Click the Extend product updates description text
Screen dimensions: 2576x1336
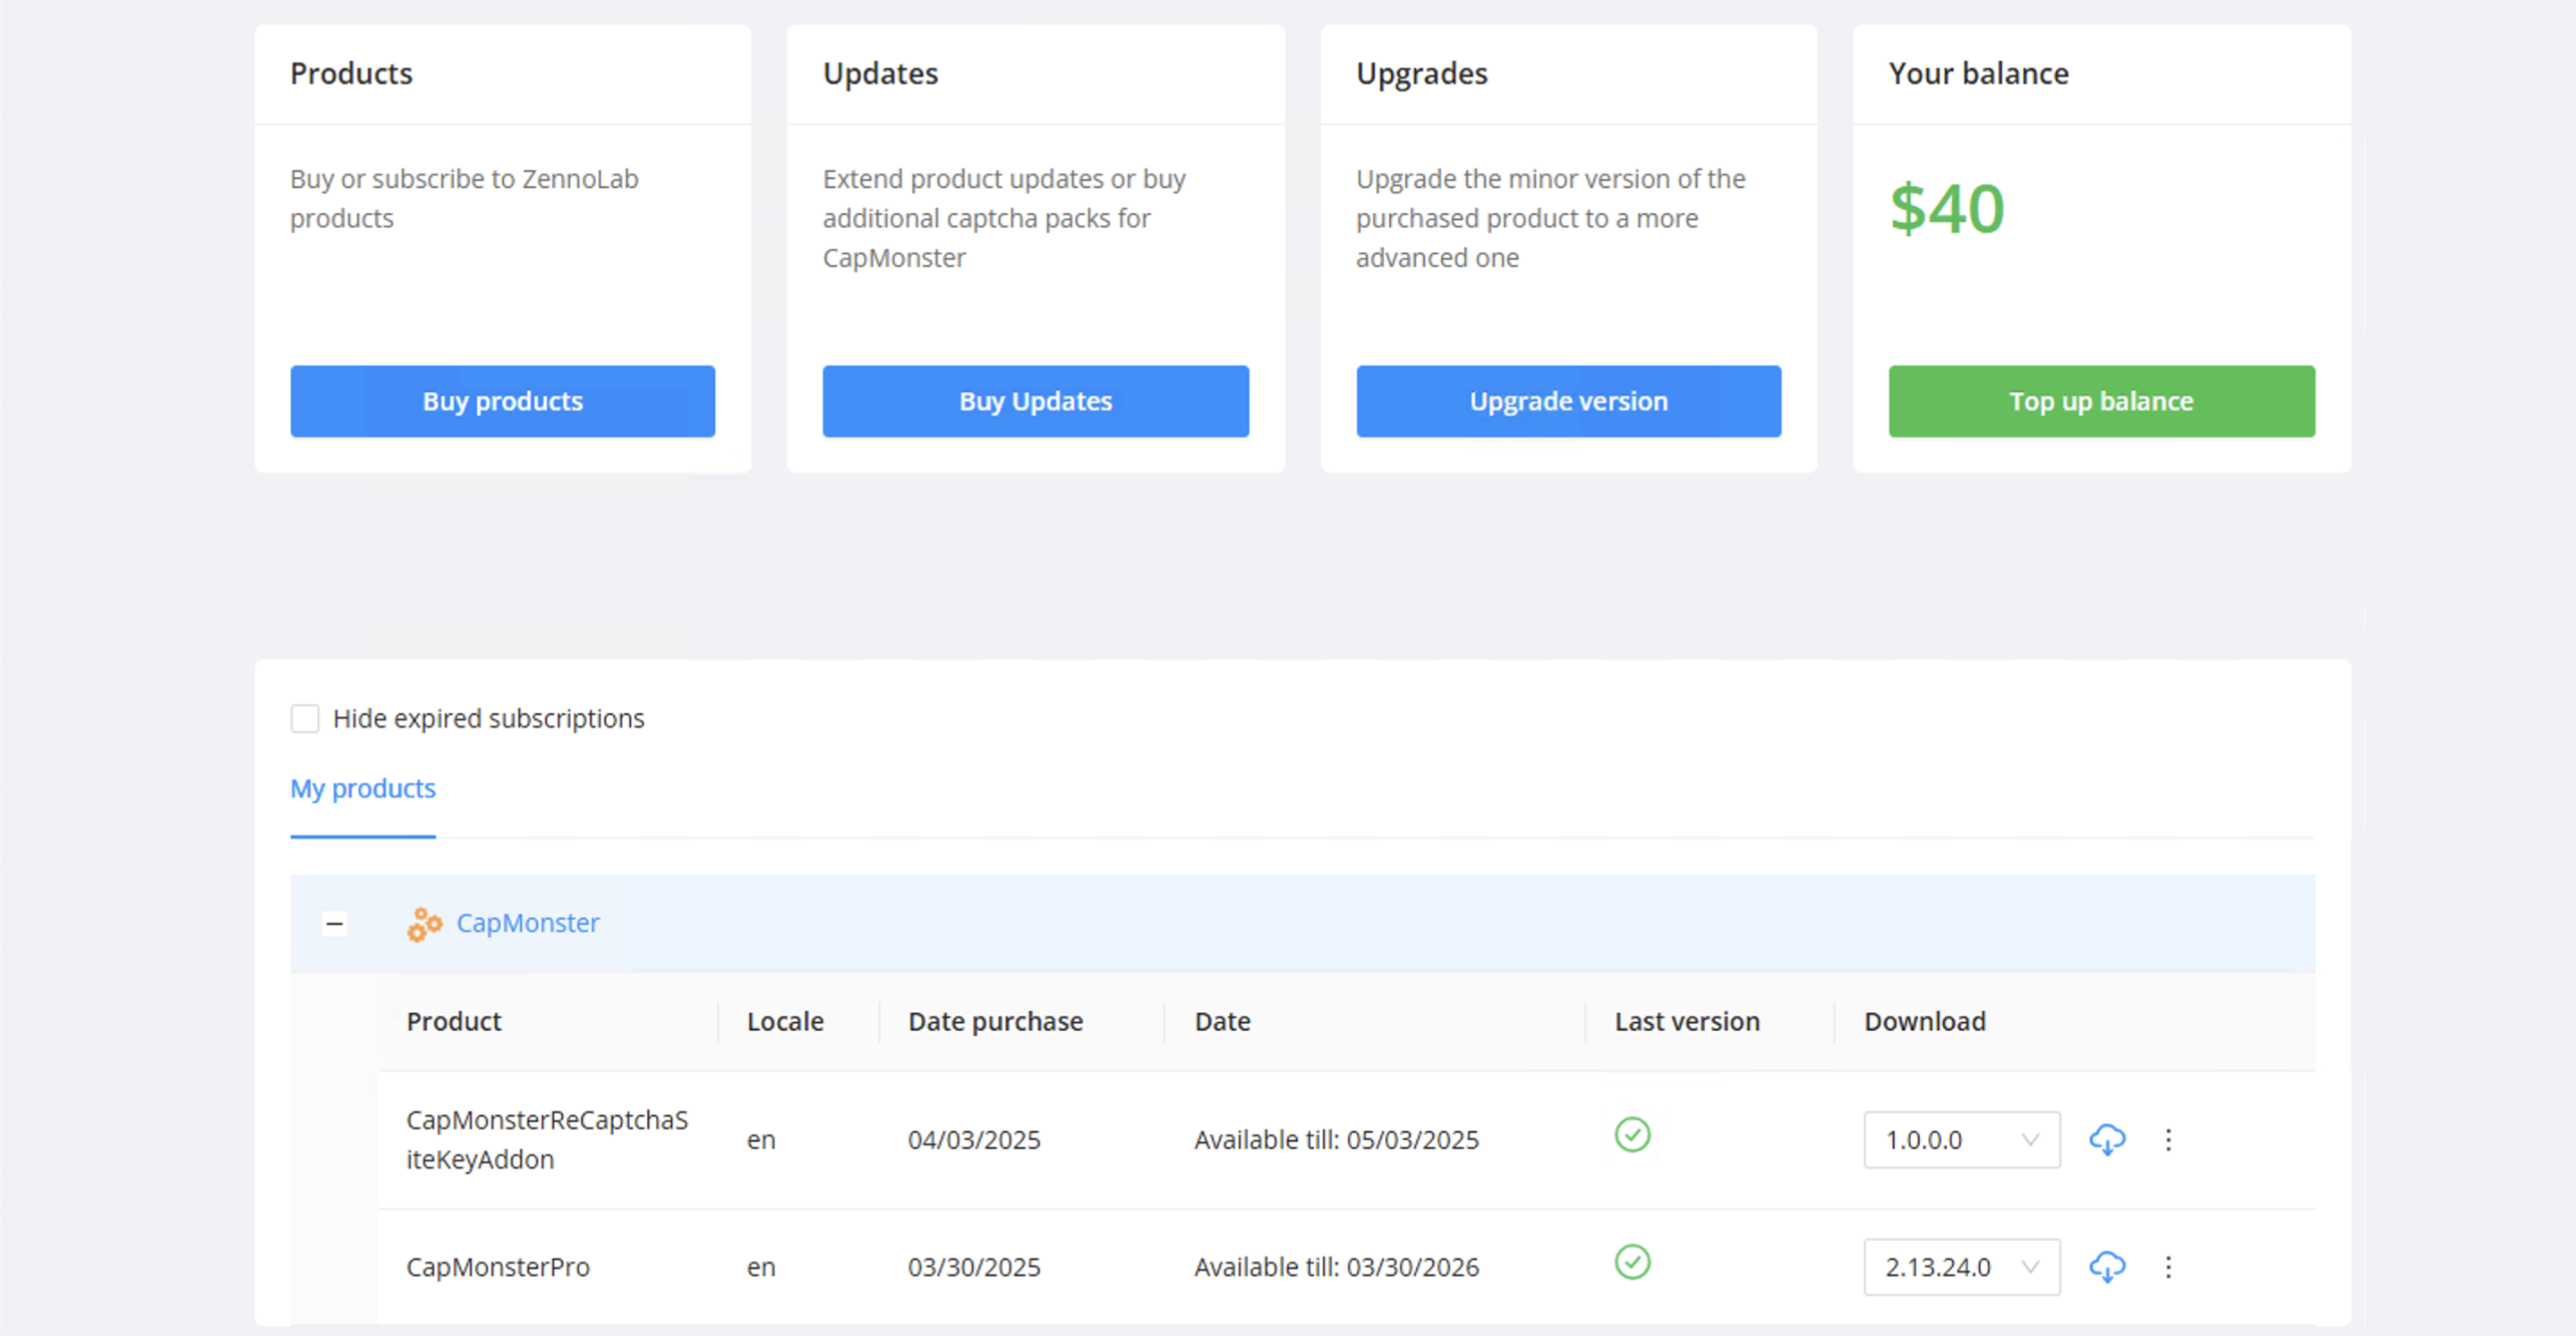[x=1004, y=218]
